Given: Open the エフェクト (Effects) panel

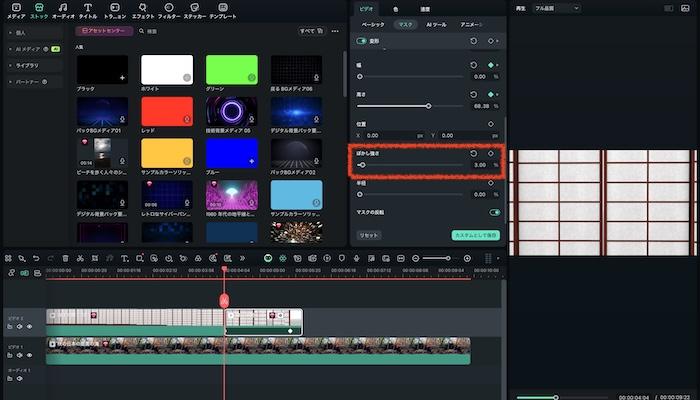Looking at the screenshot, I should click(143, 10).
